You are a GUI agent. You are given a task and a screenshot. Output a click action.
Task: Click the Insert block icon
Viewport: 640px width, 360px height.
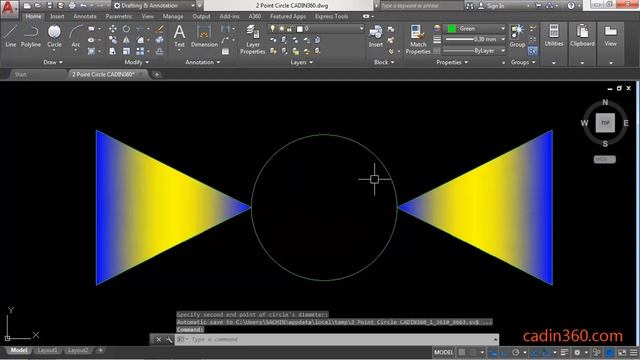coord(376,36)
